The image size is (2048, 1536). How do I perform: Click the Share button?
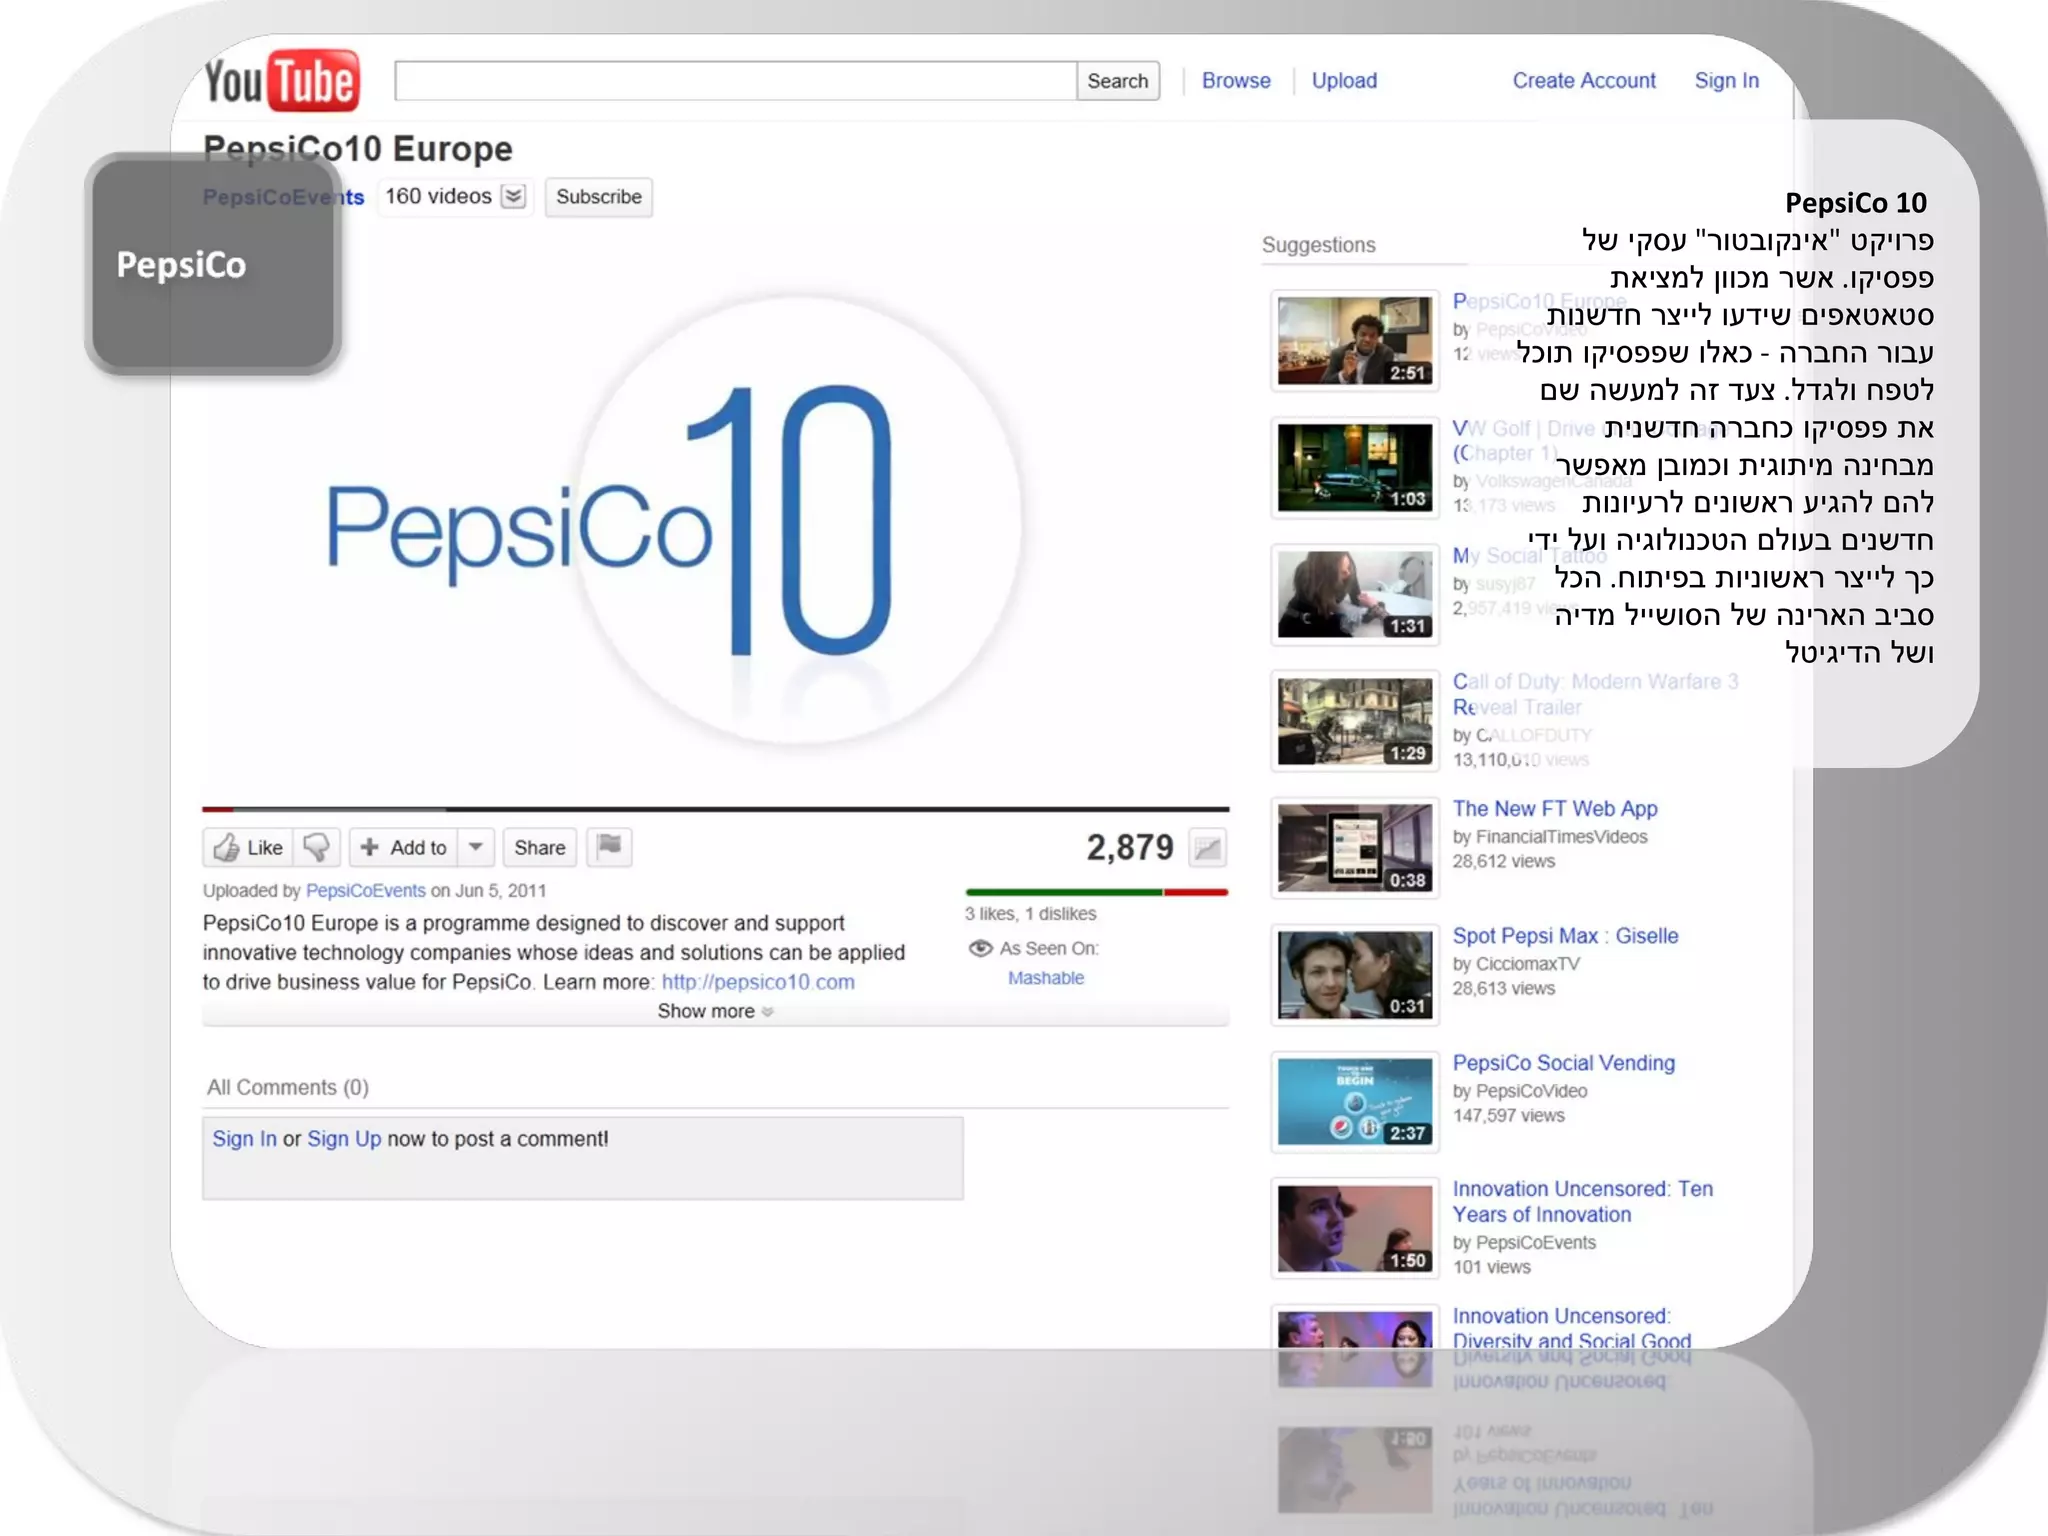point(540,848)
